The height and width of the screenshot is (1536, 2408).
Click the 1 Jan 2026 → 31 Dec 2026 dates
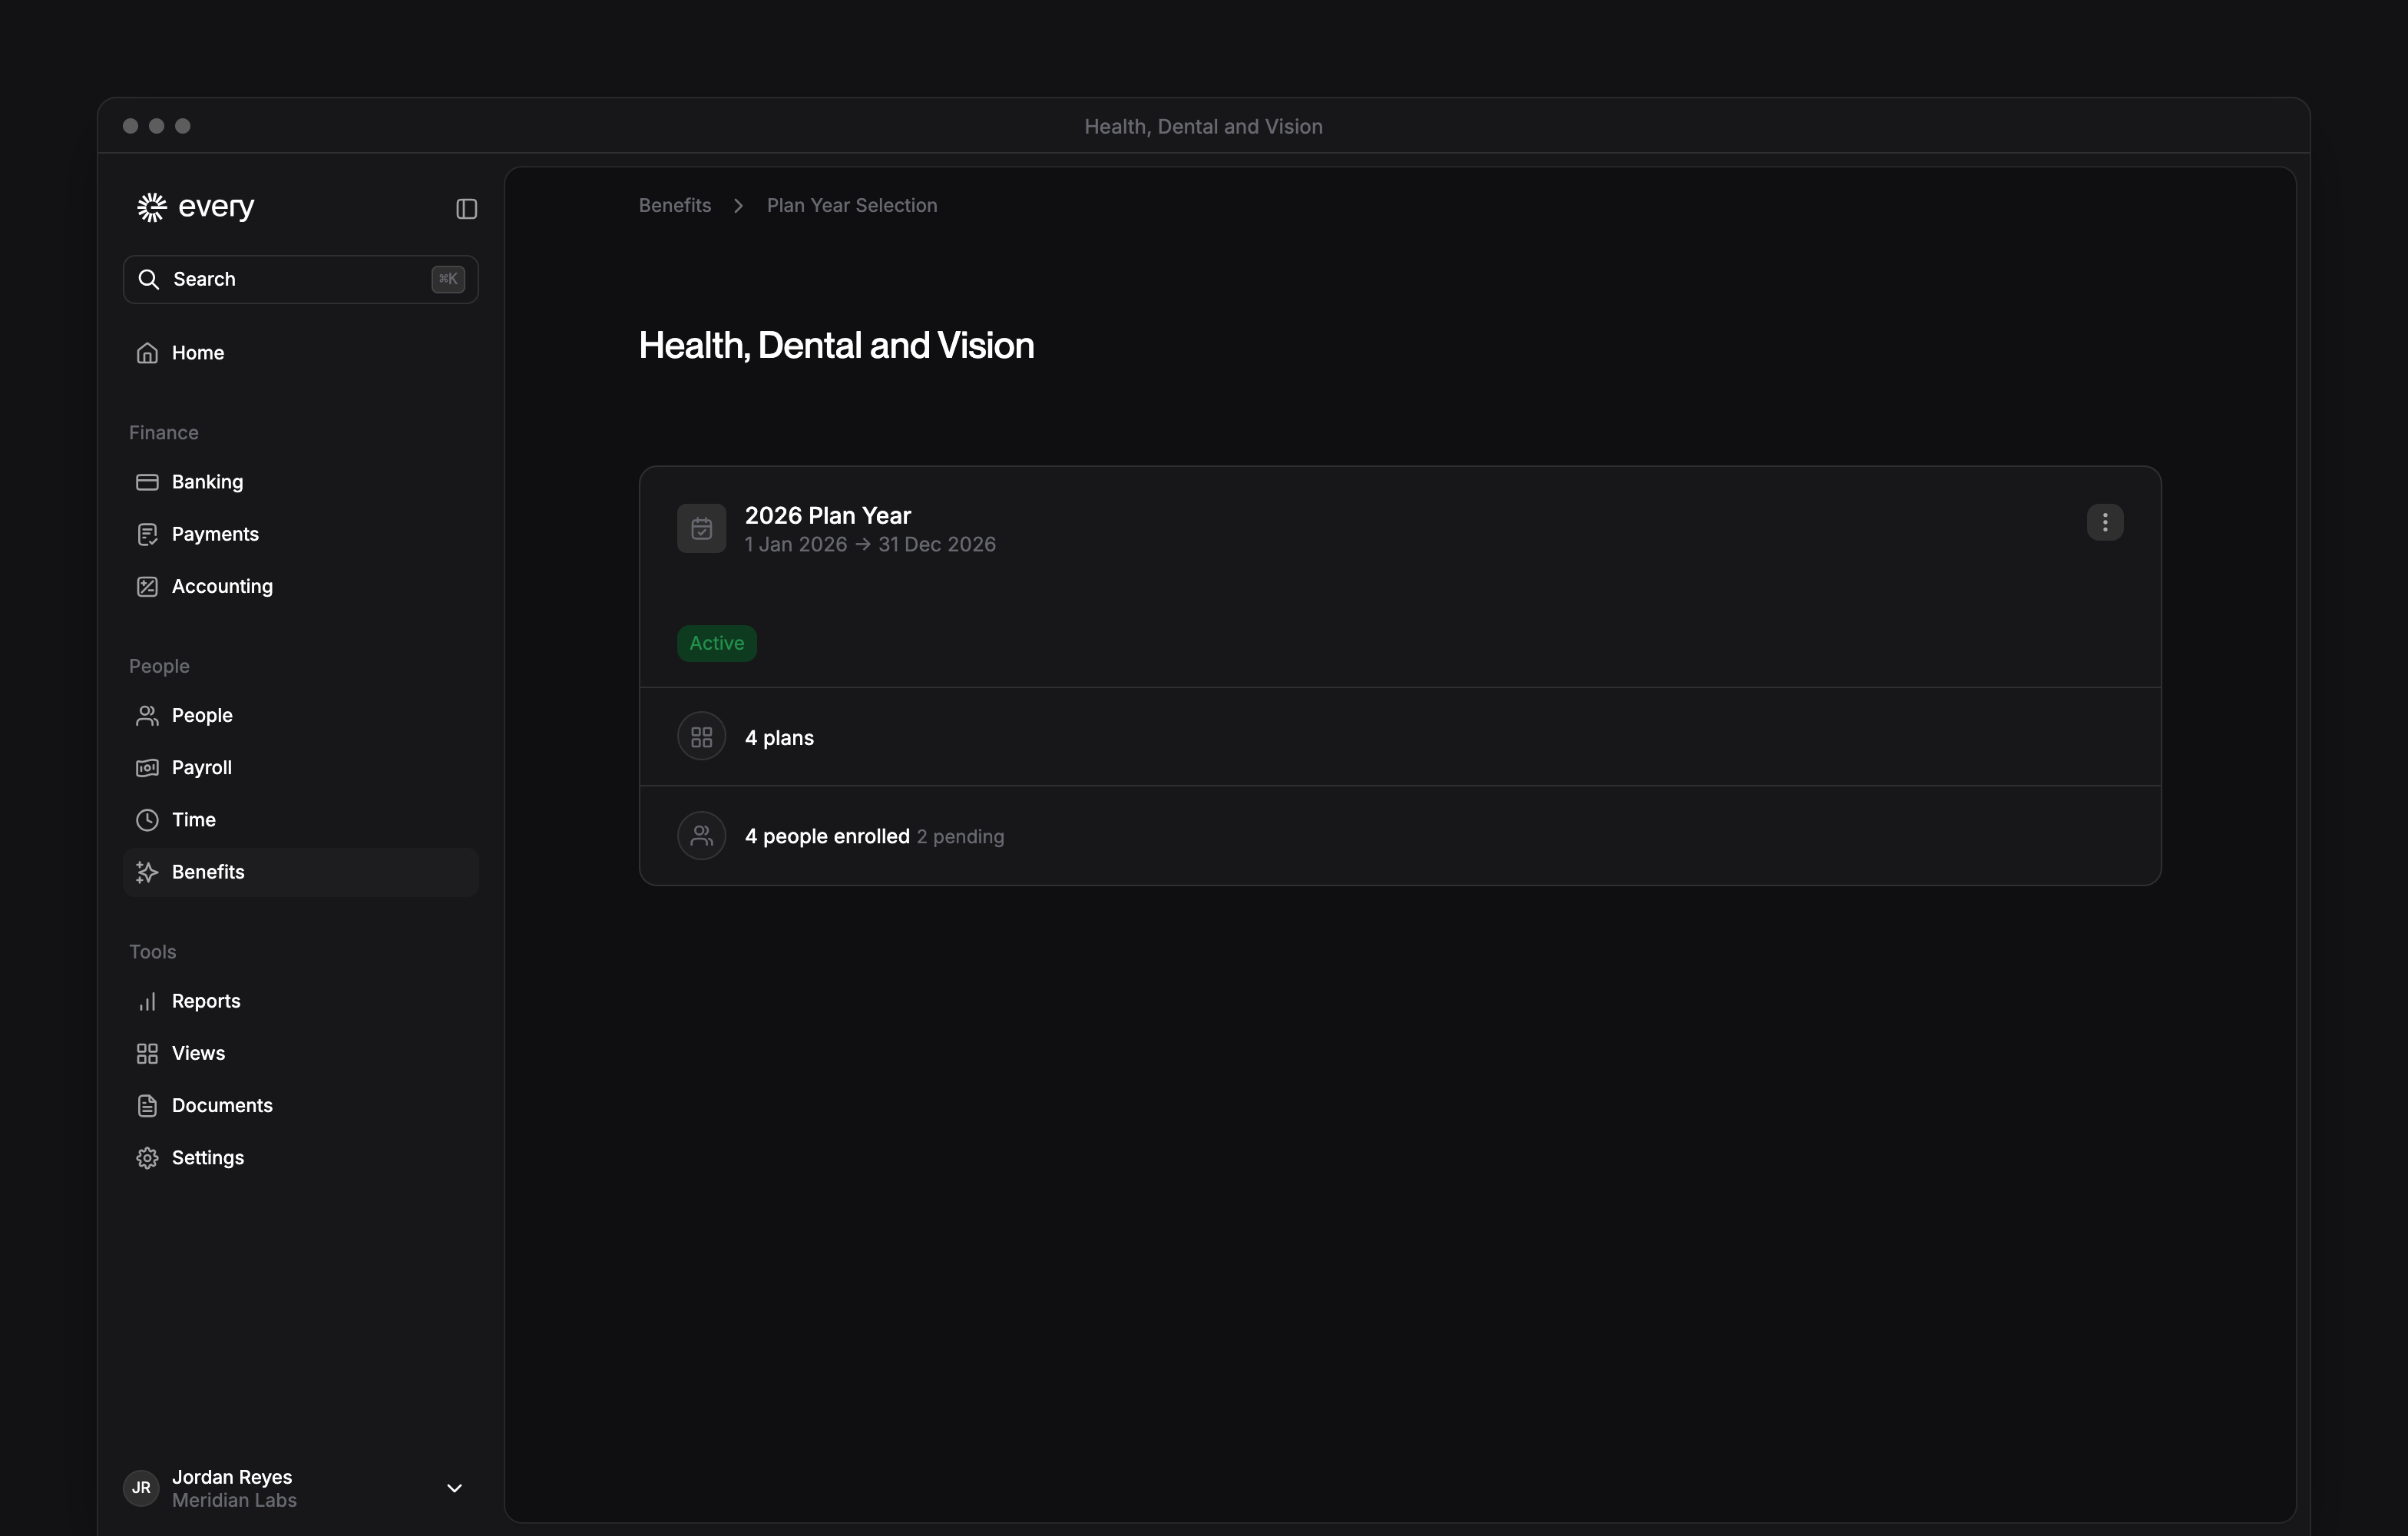click(x=870, y=544)
